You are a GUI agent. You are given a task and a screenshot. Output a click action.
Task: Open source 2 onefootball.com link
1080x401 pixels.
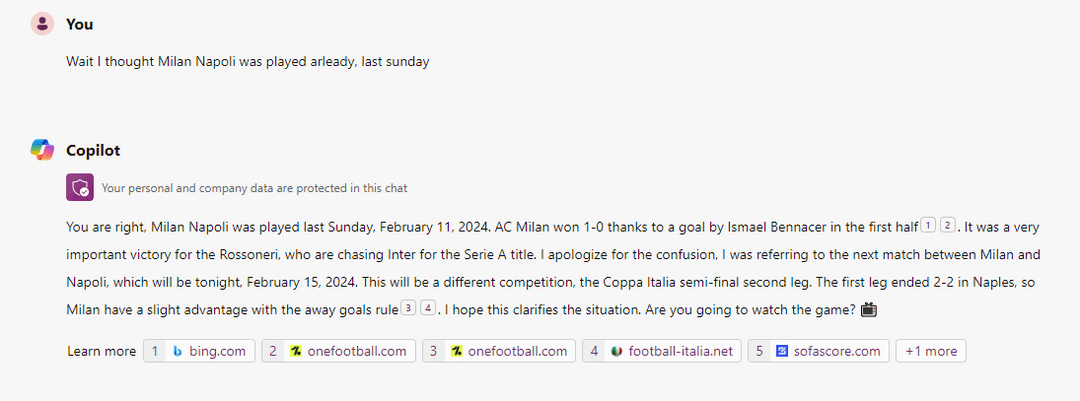[338, 351]
